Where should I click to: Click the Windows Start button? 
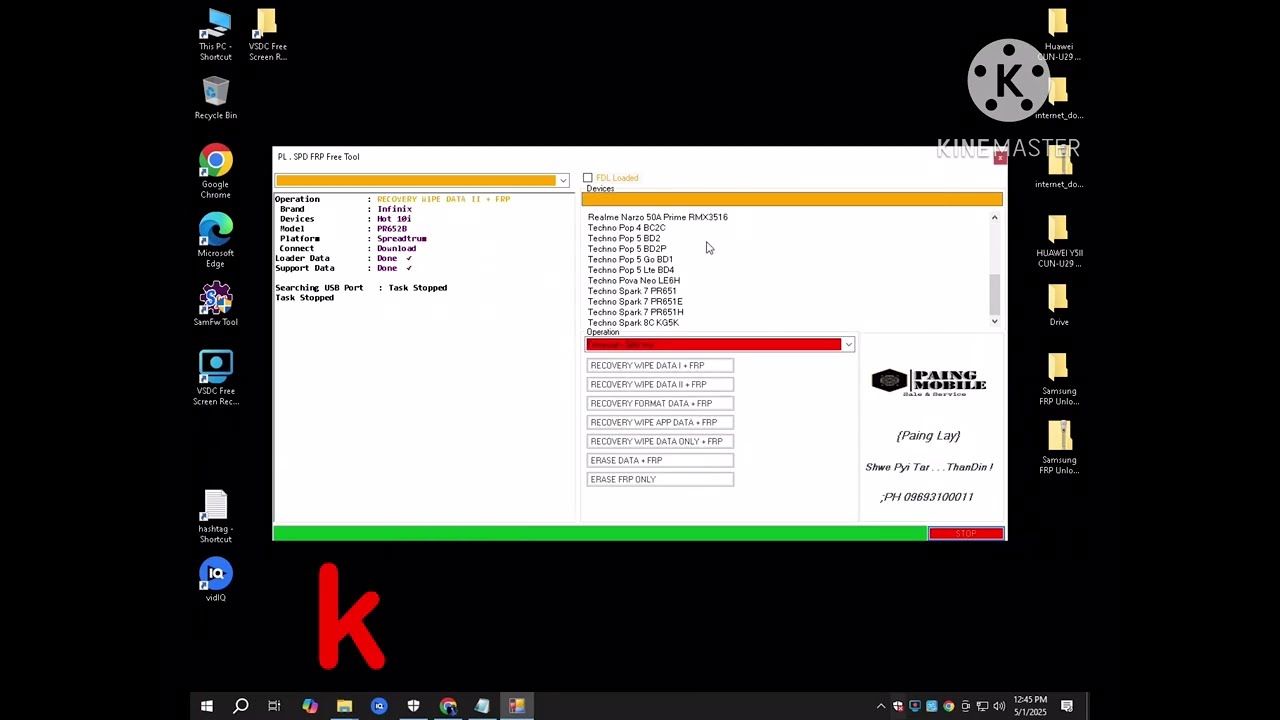(207, 706)
